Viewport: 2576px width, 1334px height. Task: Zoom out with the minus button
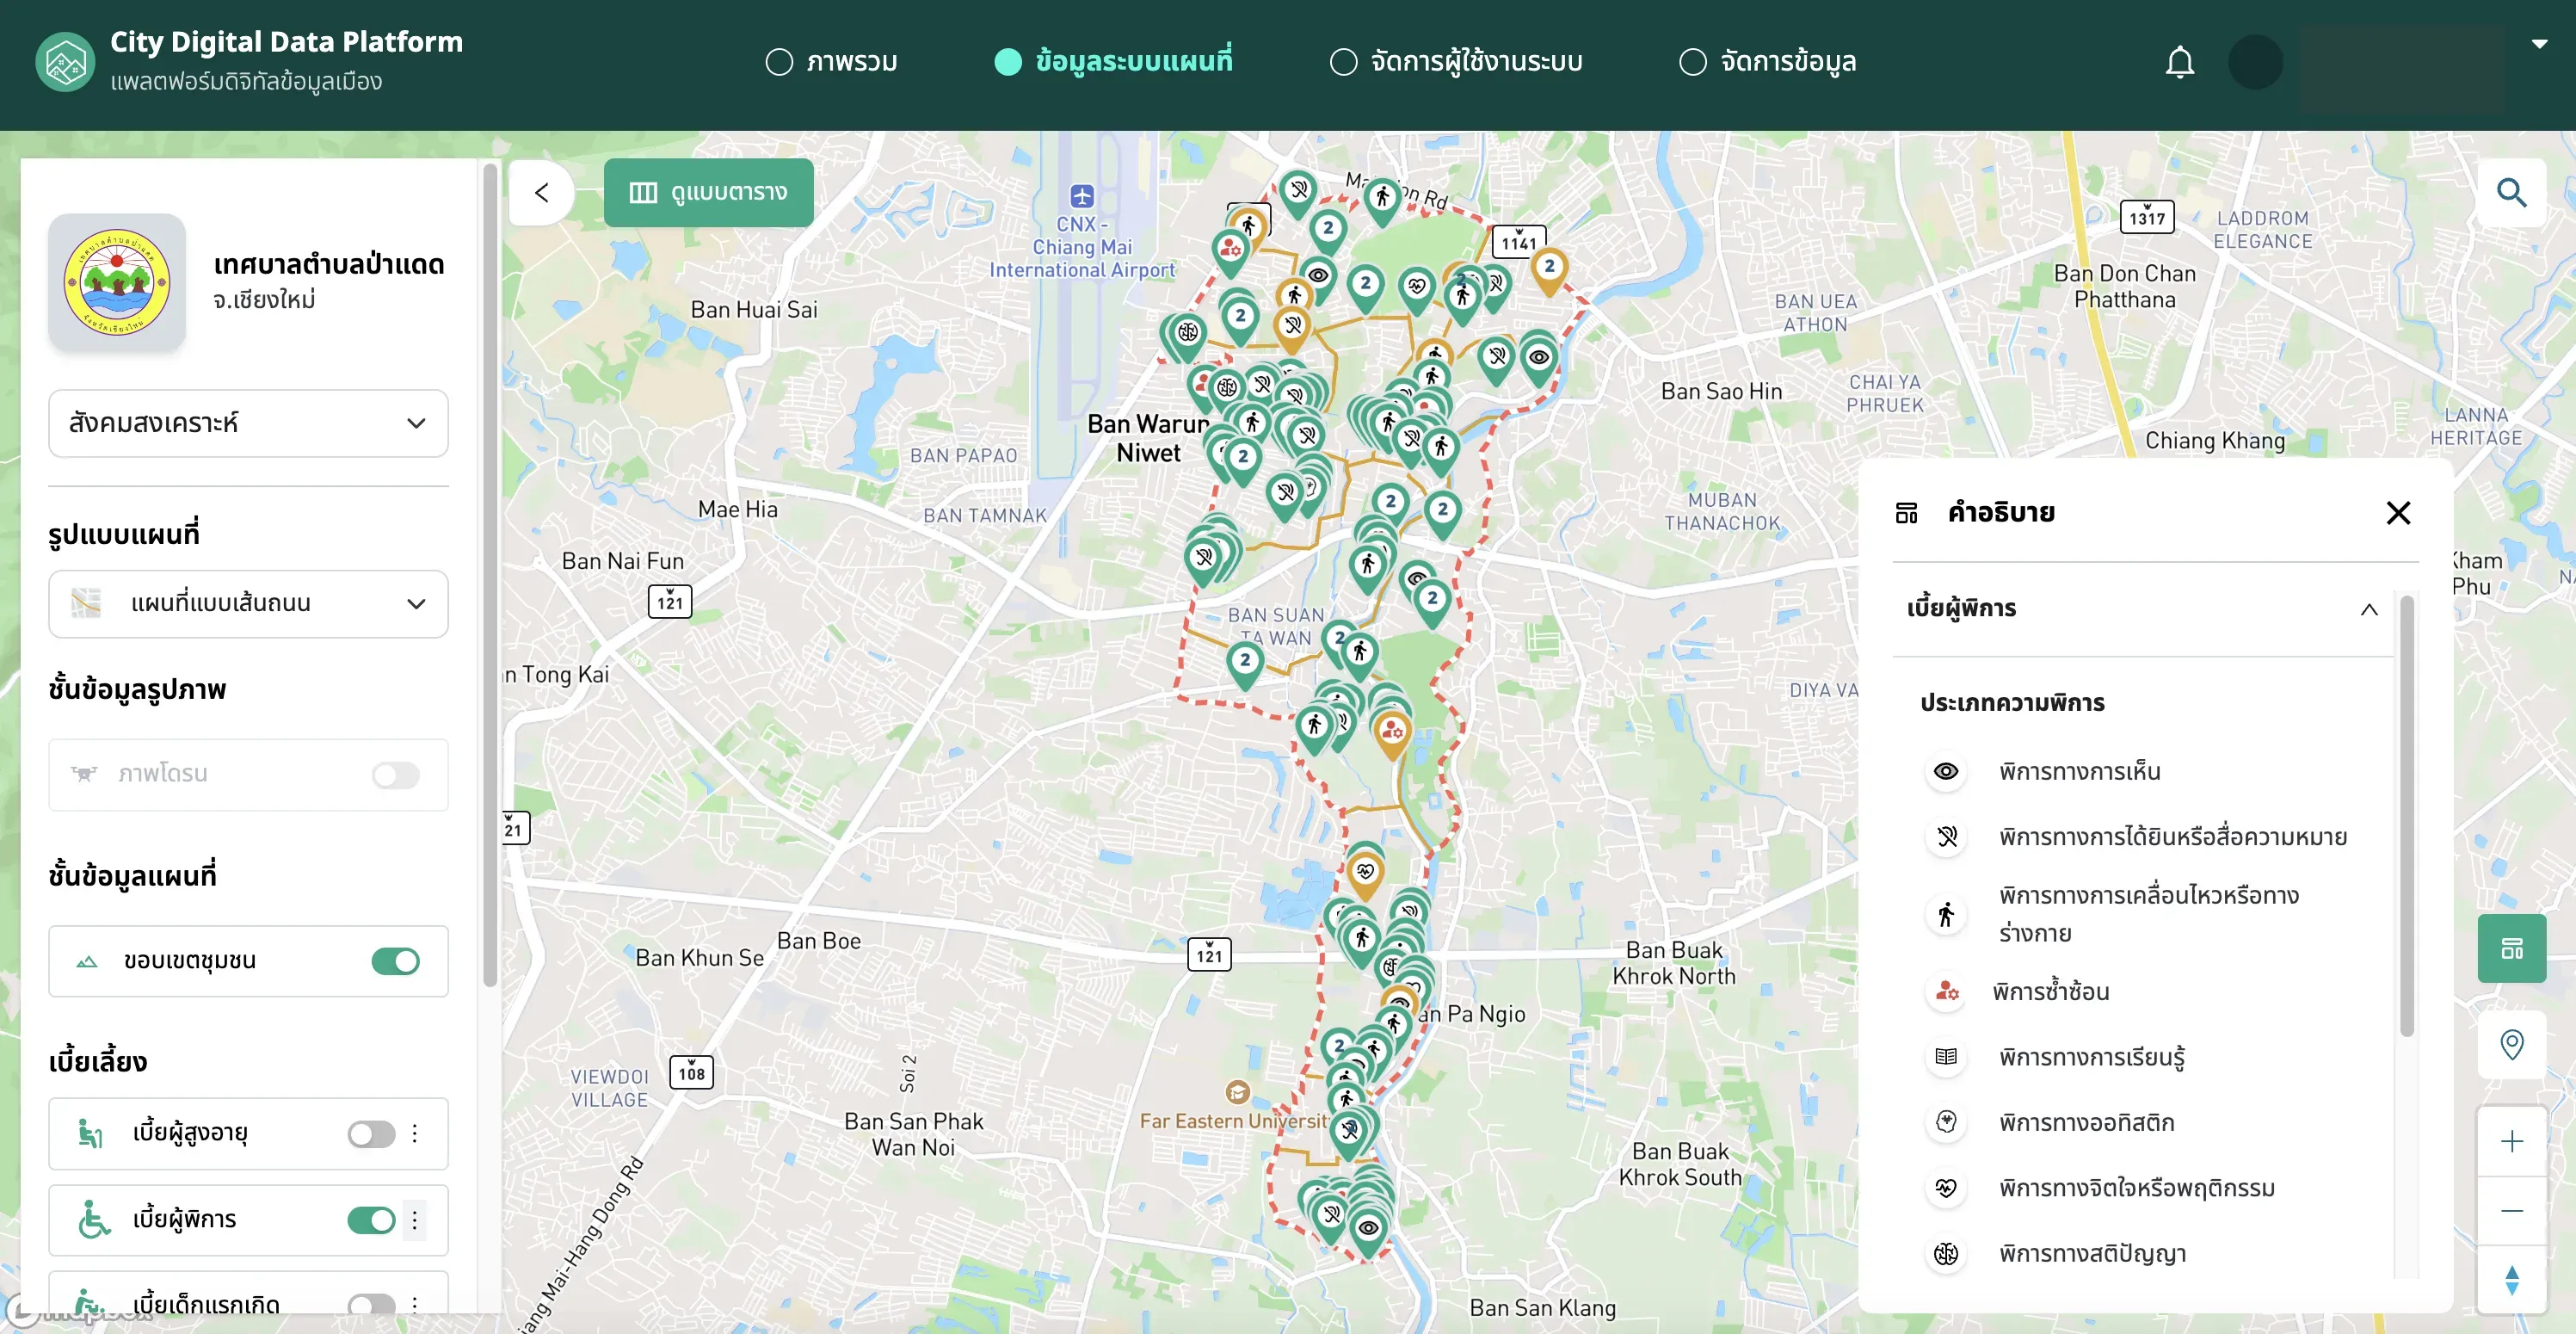2511,1210
